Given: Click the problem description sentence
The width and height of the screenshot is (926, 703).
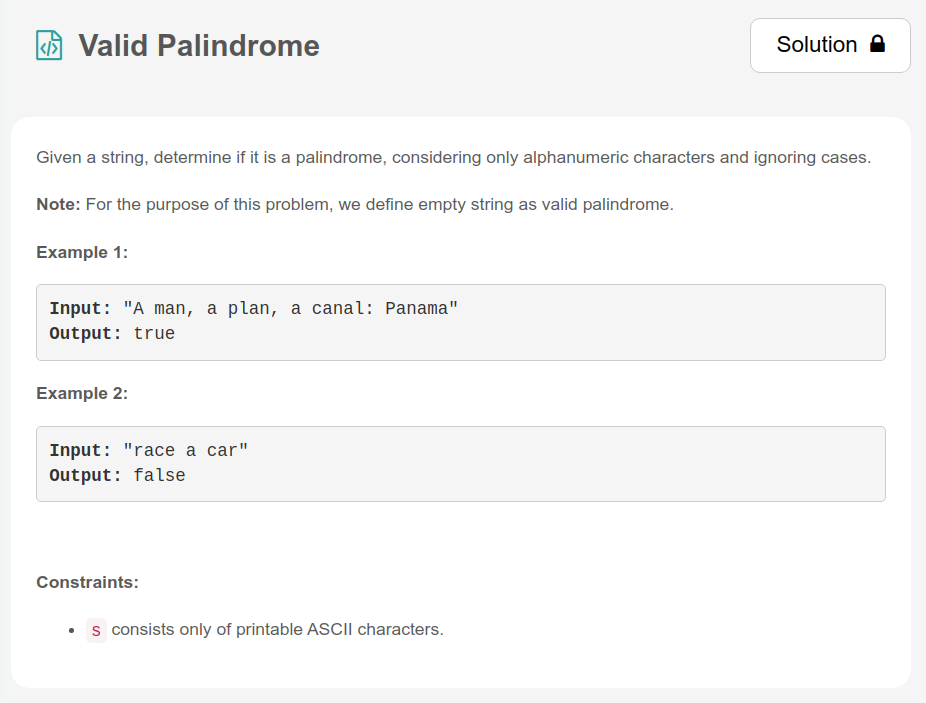Looking at the screenshot, I should tap(453, 158).
